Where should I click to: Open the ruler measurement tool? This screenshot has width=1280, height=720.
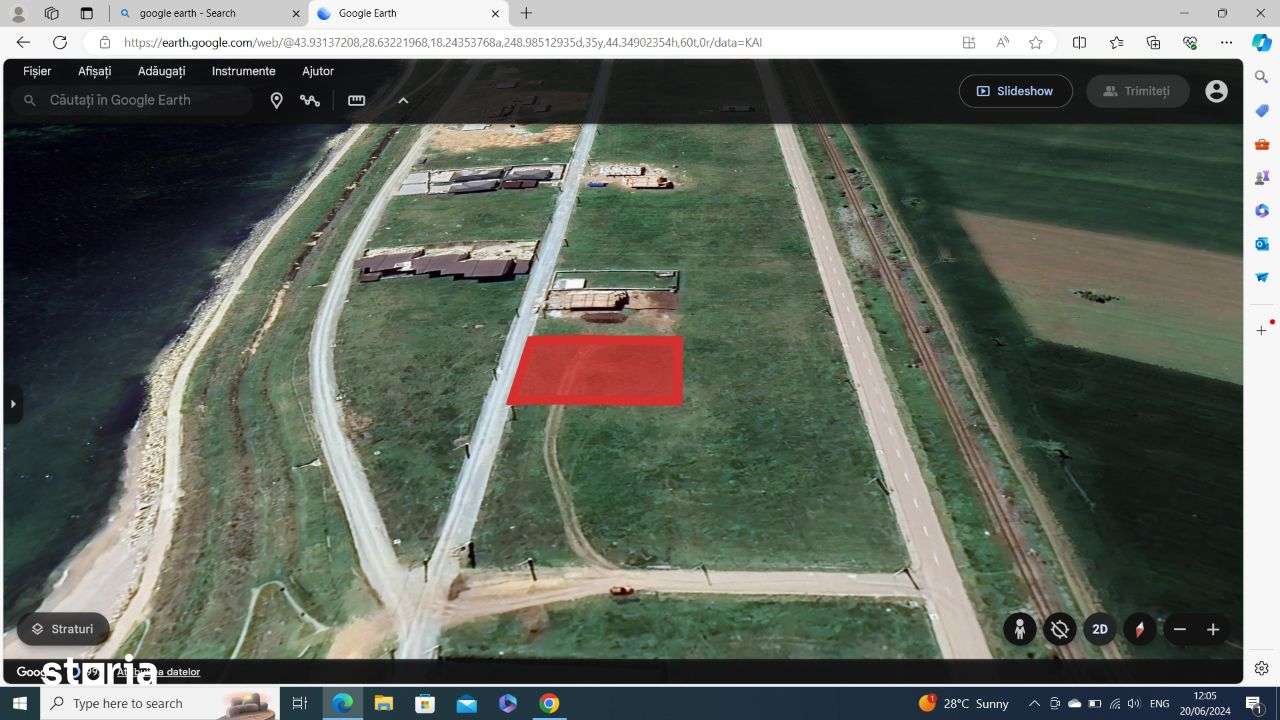coord(356,100)
